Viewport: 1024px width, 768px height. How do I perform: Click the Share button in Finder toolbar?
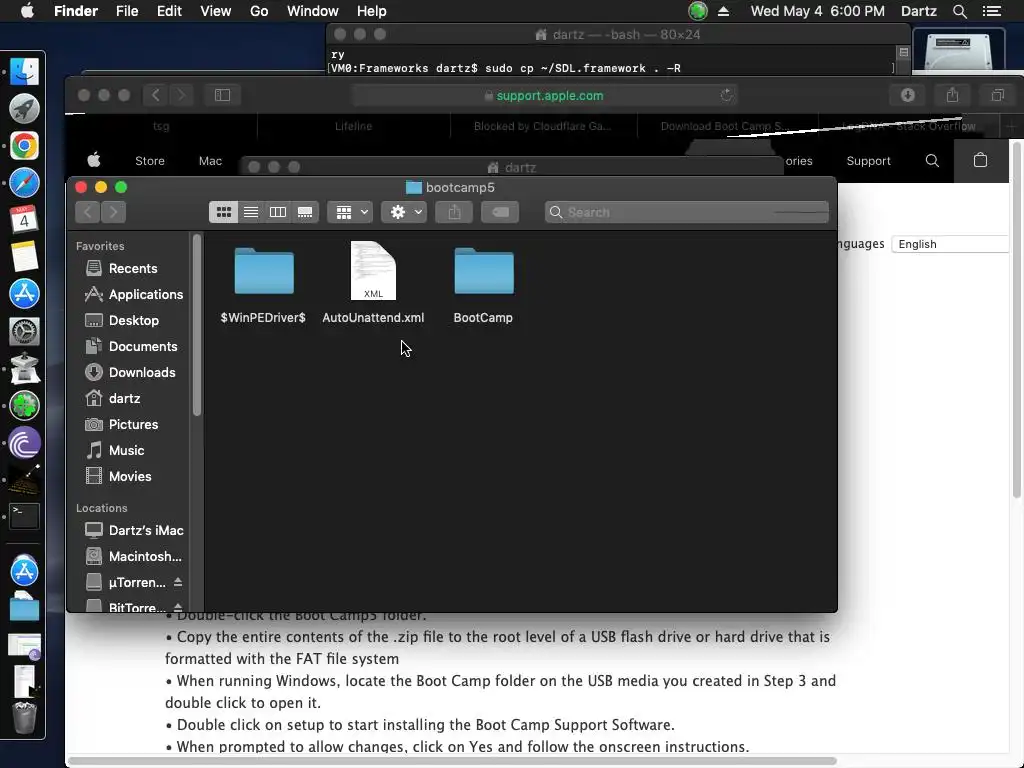[x=454, y=212]
